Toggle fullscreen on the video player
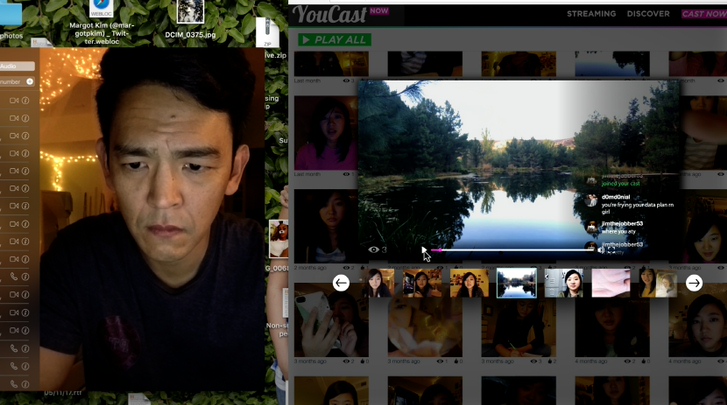This screenshot has width=727, height=405. pos(612,250)
